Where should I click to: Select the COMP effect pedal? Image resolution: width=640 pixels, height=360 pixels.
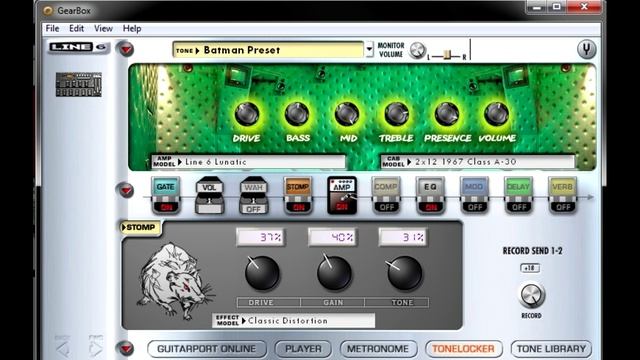coord(386,196)
